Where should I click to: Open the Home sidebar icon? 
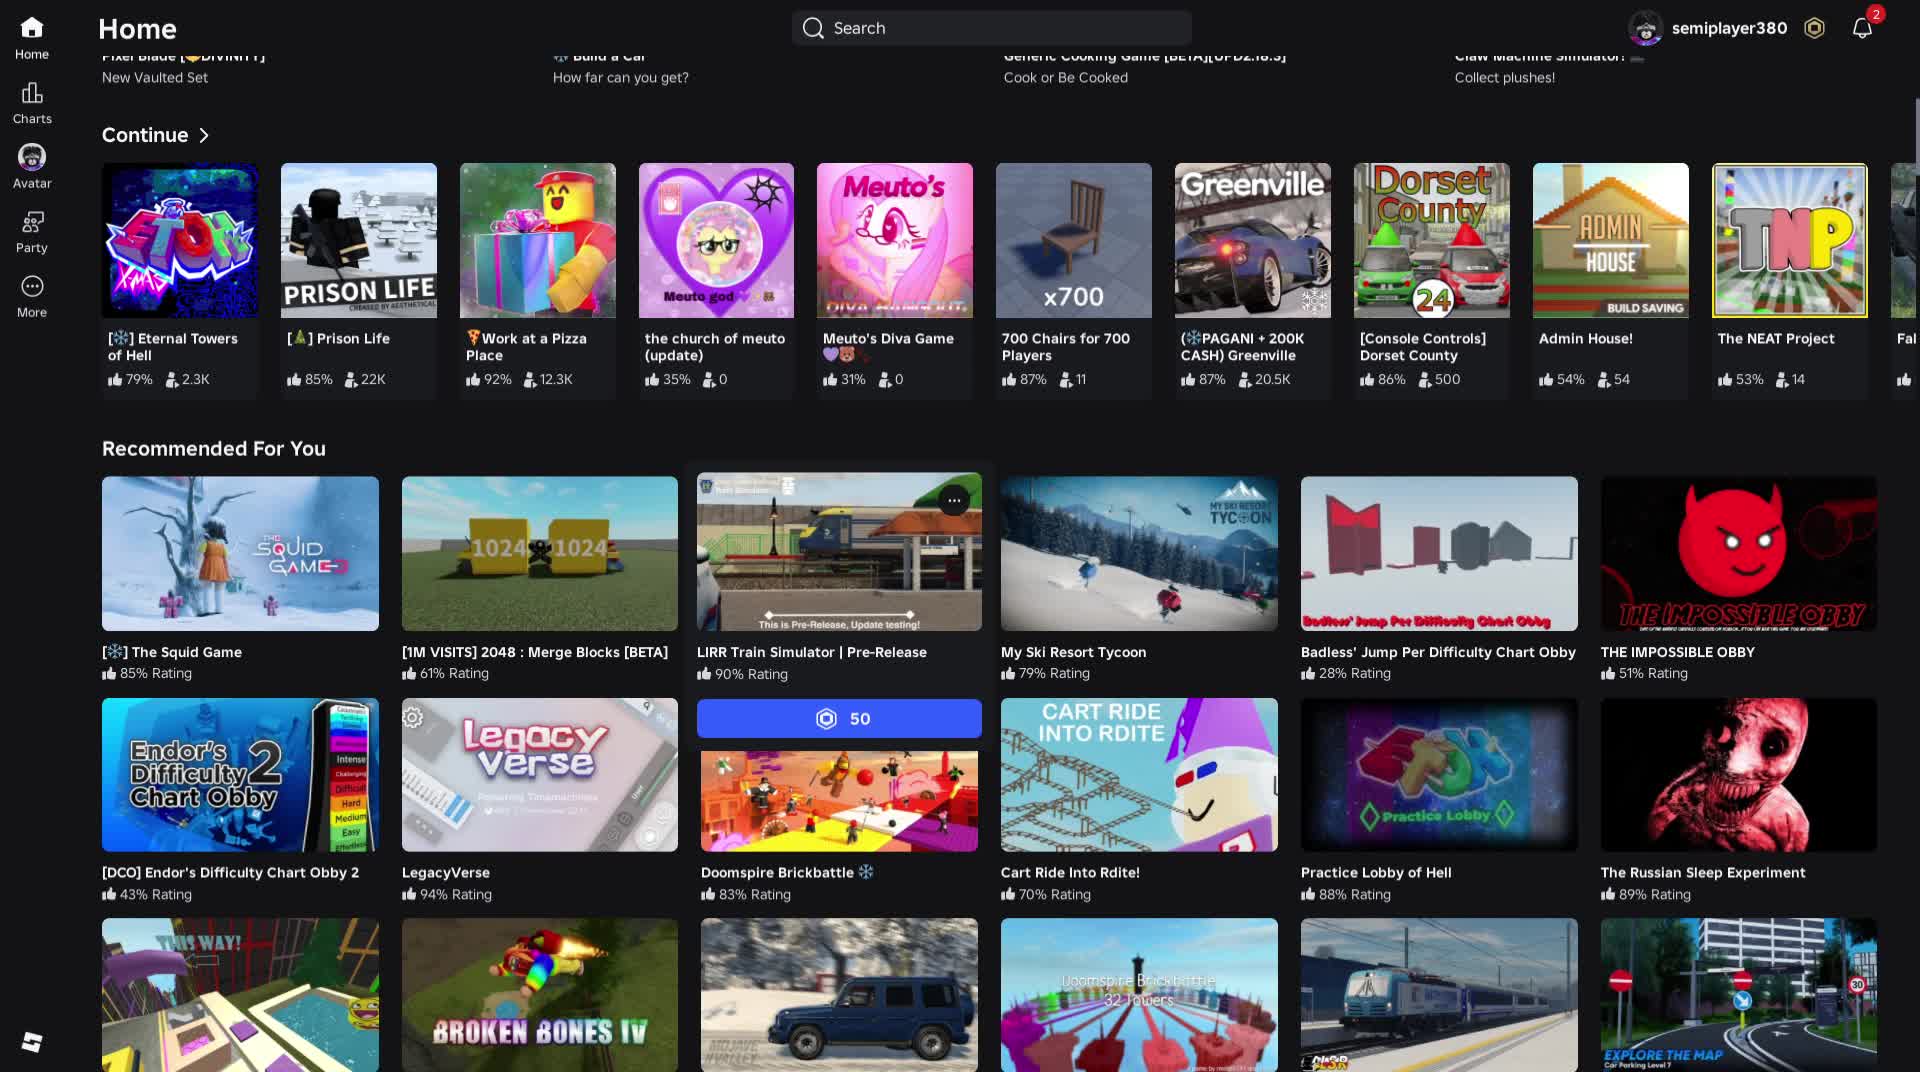click(x=32, y=28)
